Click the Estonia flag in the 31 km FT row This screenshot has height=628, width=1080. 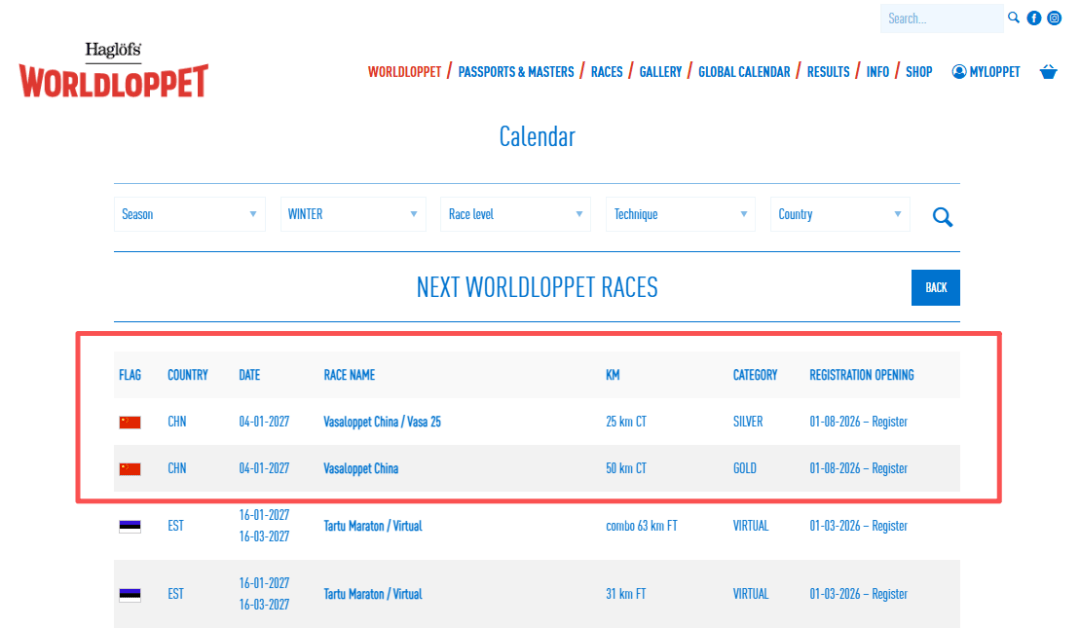pos(129,595)
